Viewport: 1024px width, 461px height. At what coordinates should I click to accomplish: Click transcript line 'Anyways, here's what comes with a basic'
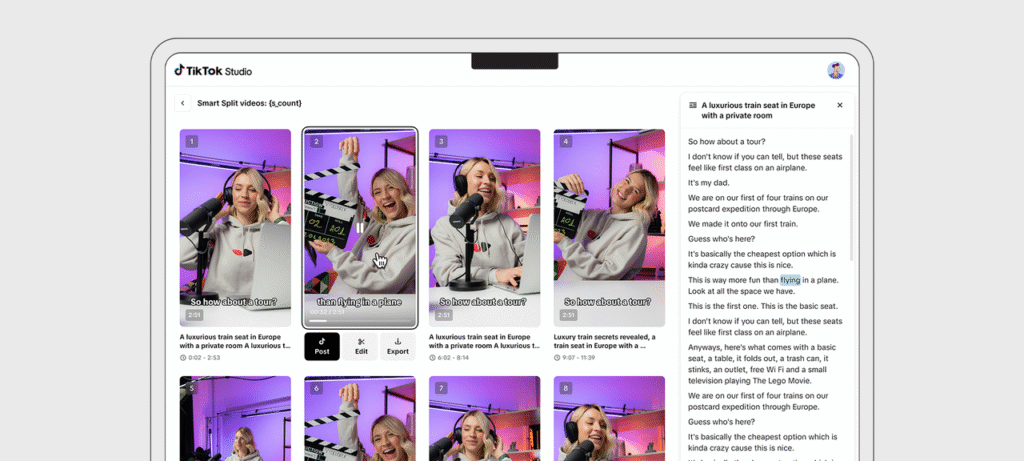tap(761, 347)
